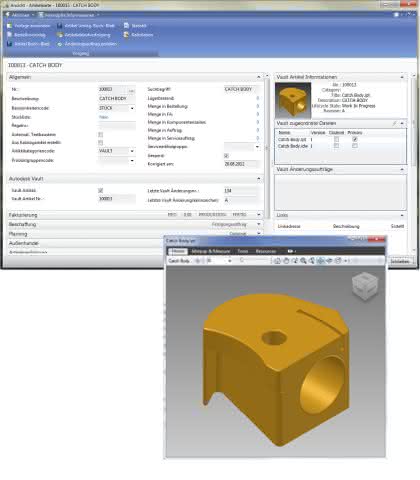Collapse the Vault Änderungsaufträge panel
Screen dimensions: 420x480
coord(402,169)
